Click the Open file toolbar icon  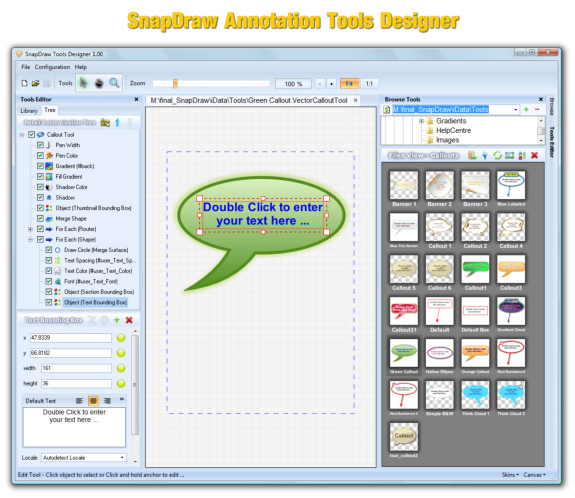[x=35, y=83]
